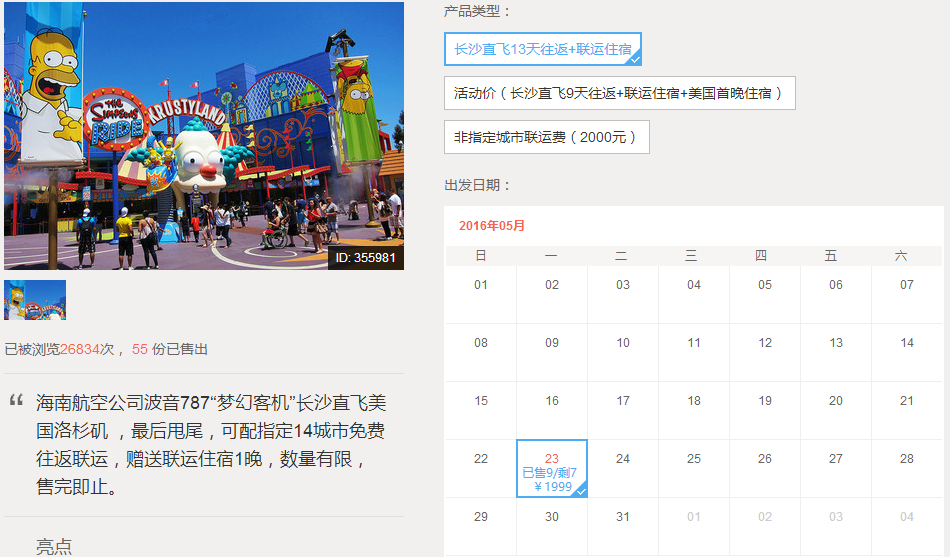
Task: Click the 出发日期 label
Action: tap(477, 185)
